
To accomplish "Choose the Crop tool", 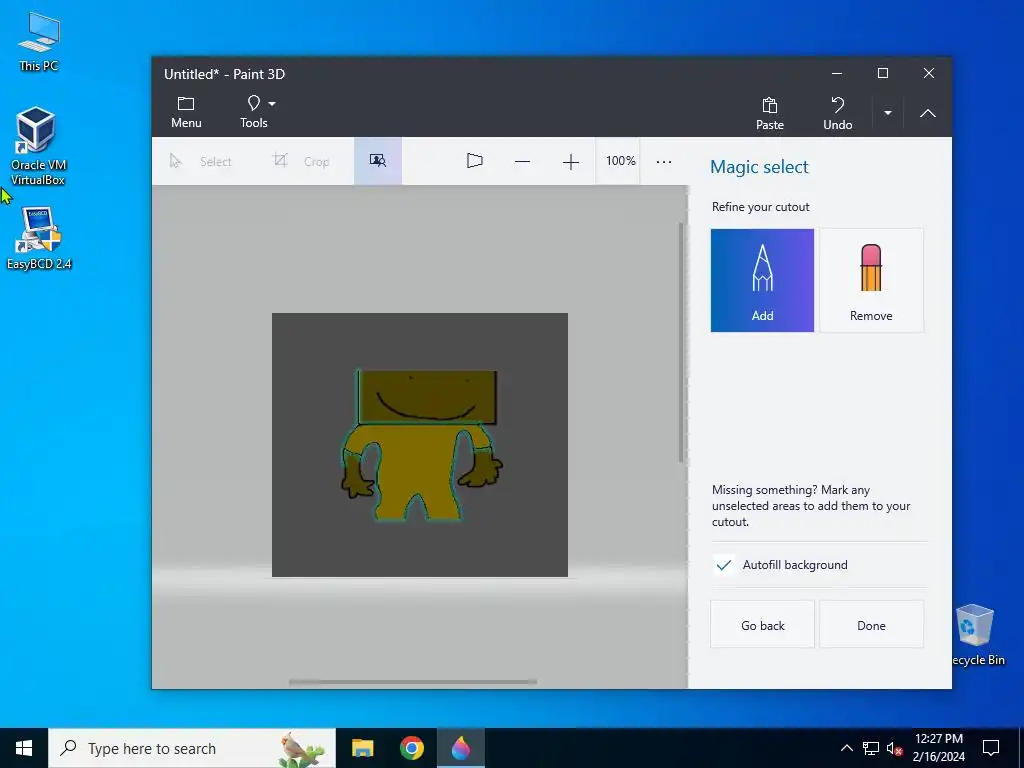I will click(x=301, y=161).
